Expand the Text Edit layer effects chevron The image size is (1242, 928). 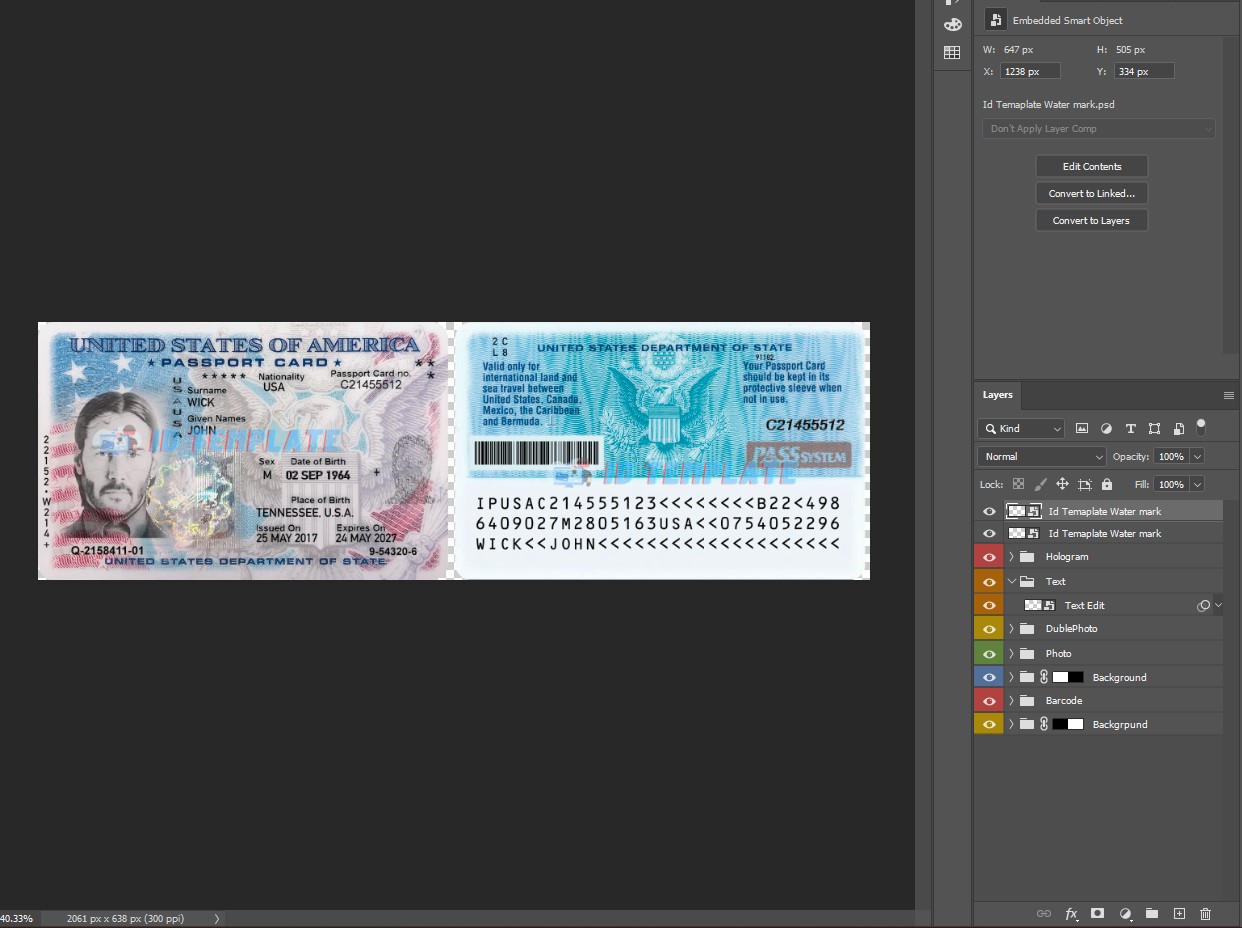(1218, 606)
